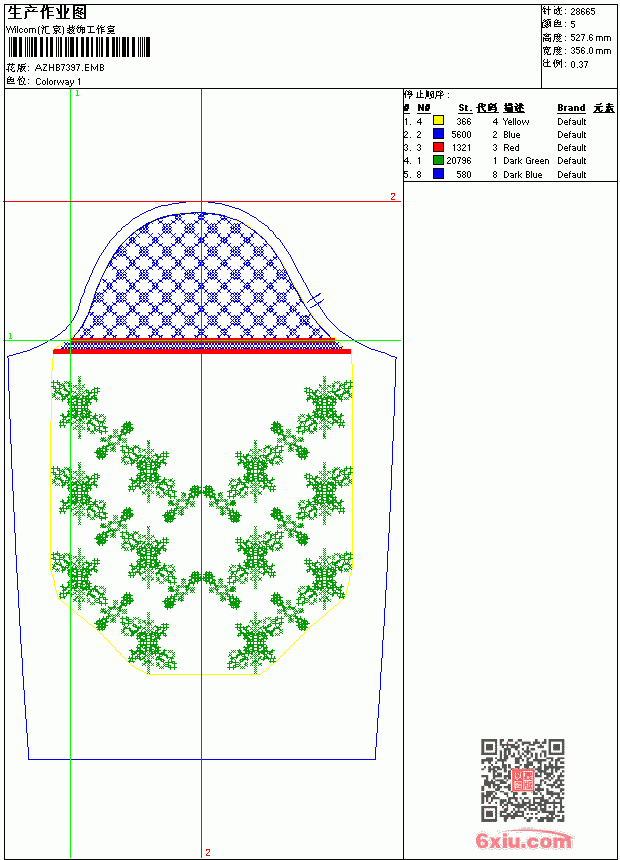Viewport: 620px width, 860px height.
Task: Select the Dark Green row with 20796 stitches
Action: (510, 161)
